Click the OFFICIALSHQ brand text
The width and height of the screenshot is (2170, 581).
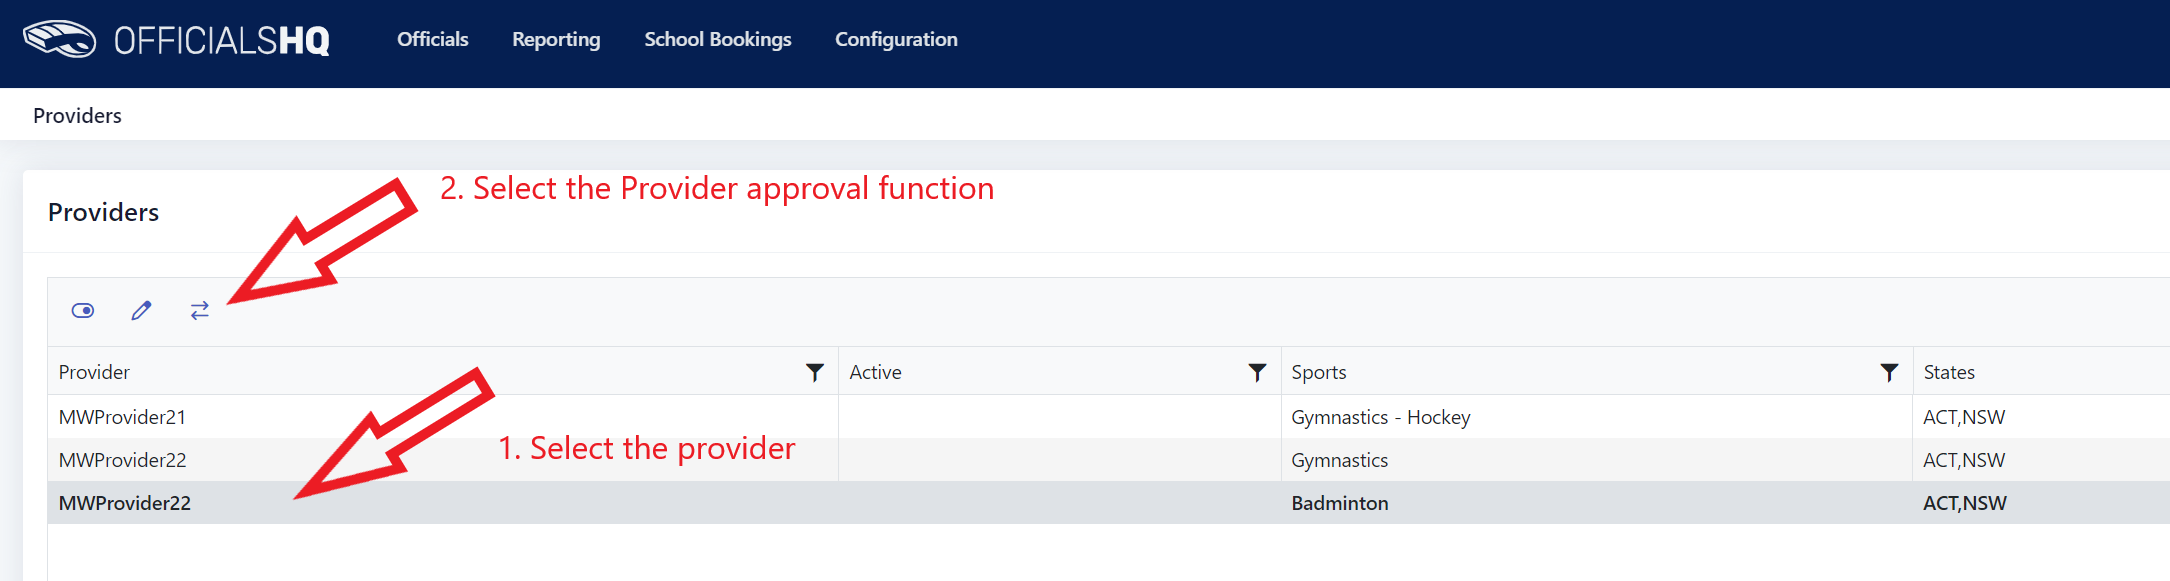tap(221, 40)
